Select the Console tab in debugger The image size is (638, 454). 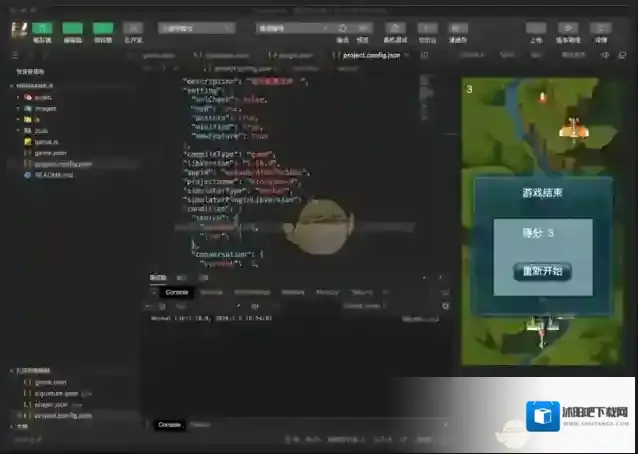pos(176,291)
